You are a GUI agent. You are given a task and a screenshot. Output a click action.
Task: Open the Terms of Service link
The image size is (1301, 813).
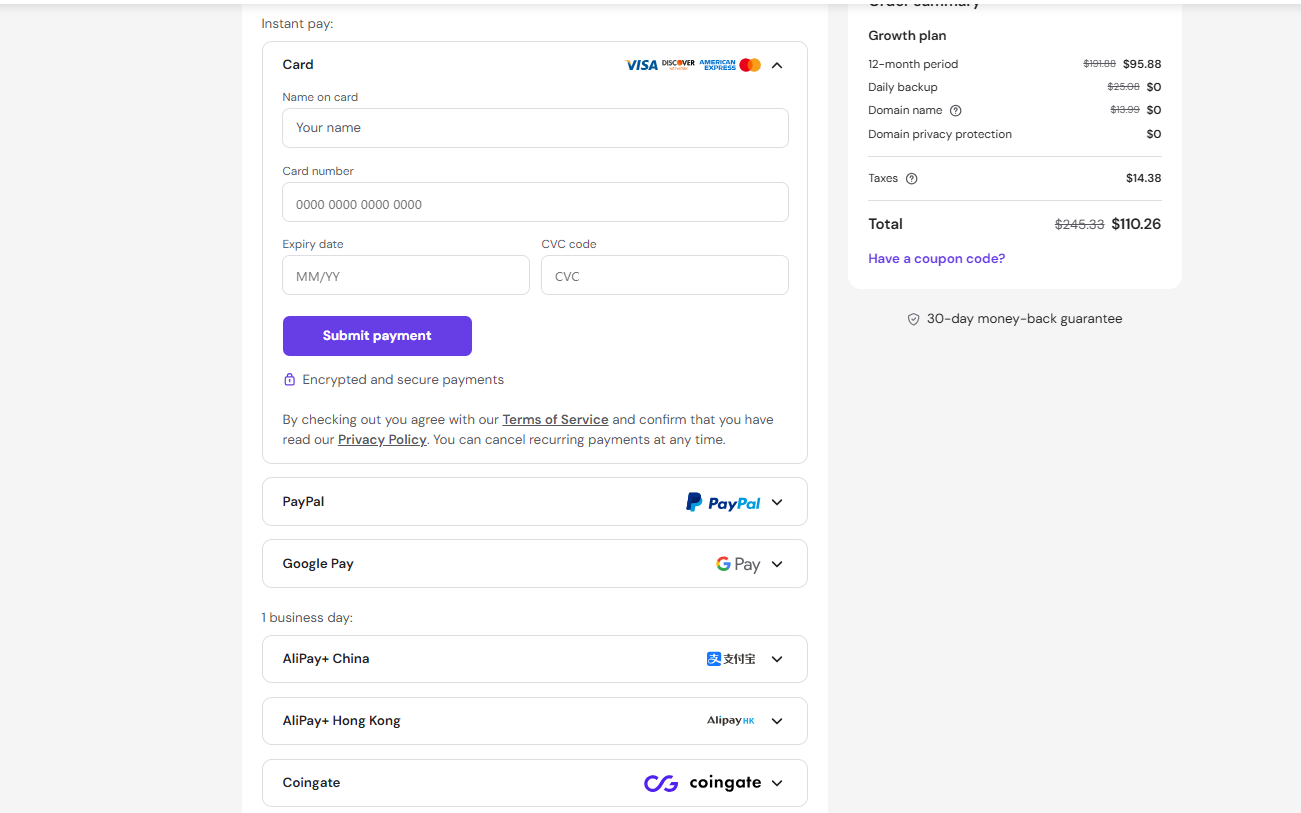pyautogui.click(x=555, y=420)
